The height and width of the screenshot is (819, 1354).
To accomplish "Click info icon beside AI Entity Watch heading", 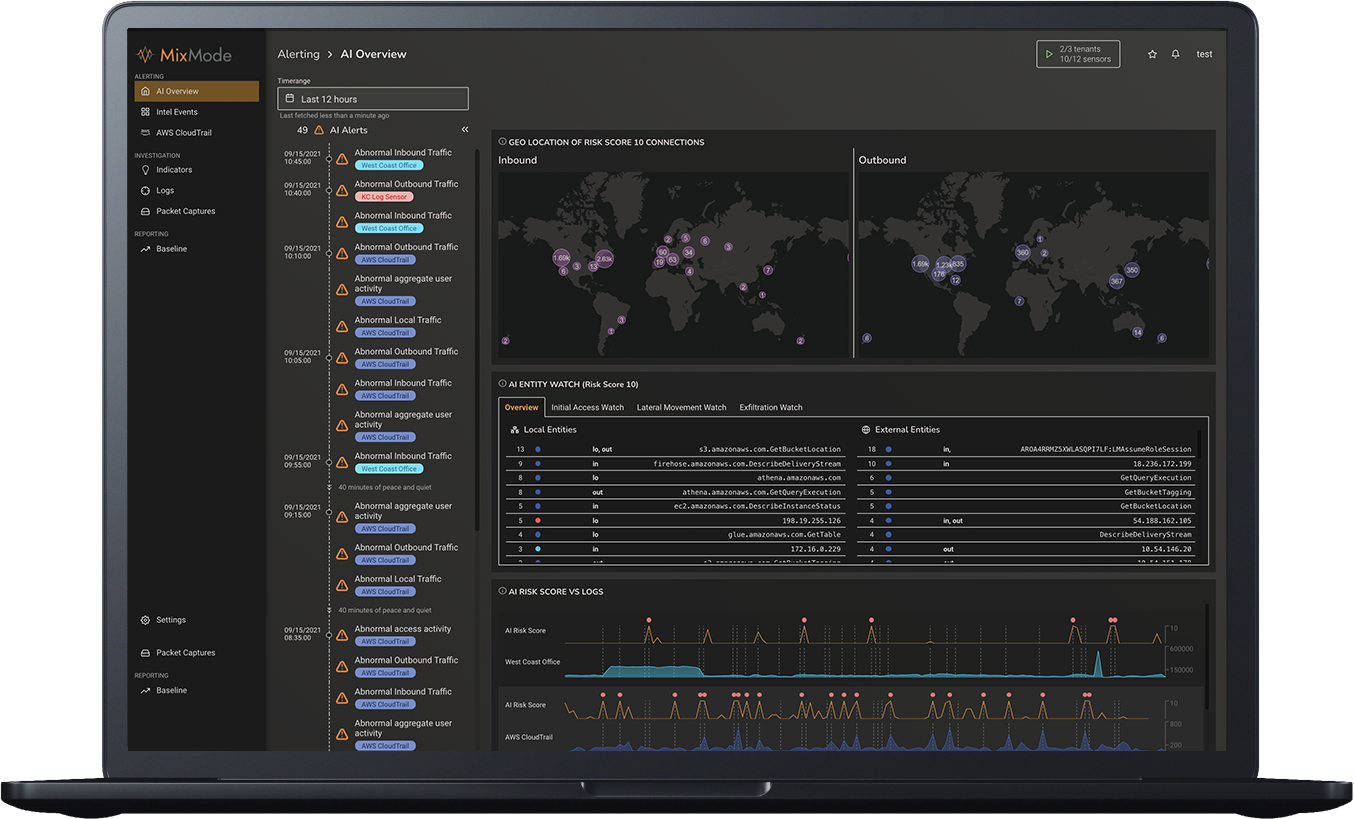I will (502, 384).
